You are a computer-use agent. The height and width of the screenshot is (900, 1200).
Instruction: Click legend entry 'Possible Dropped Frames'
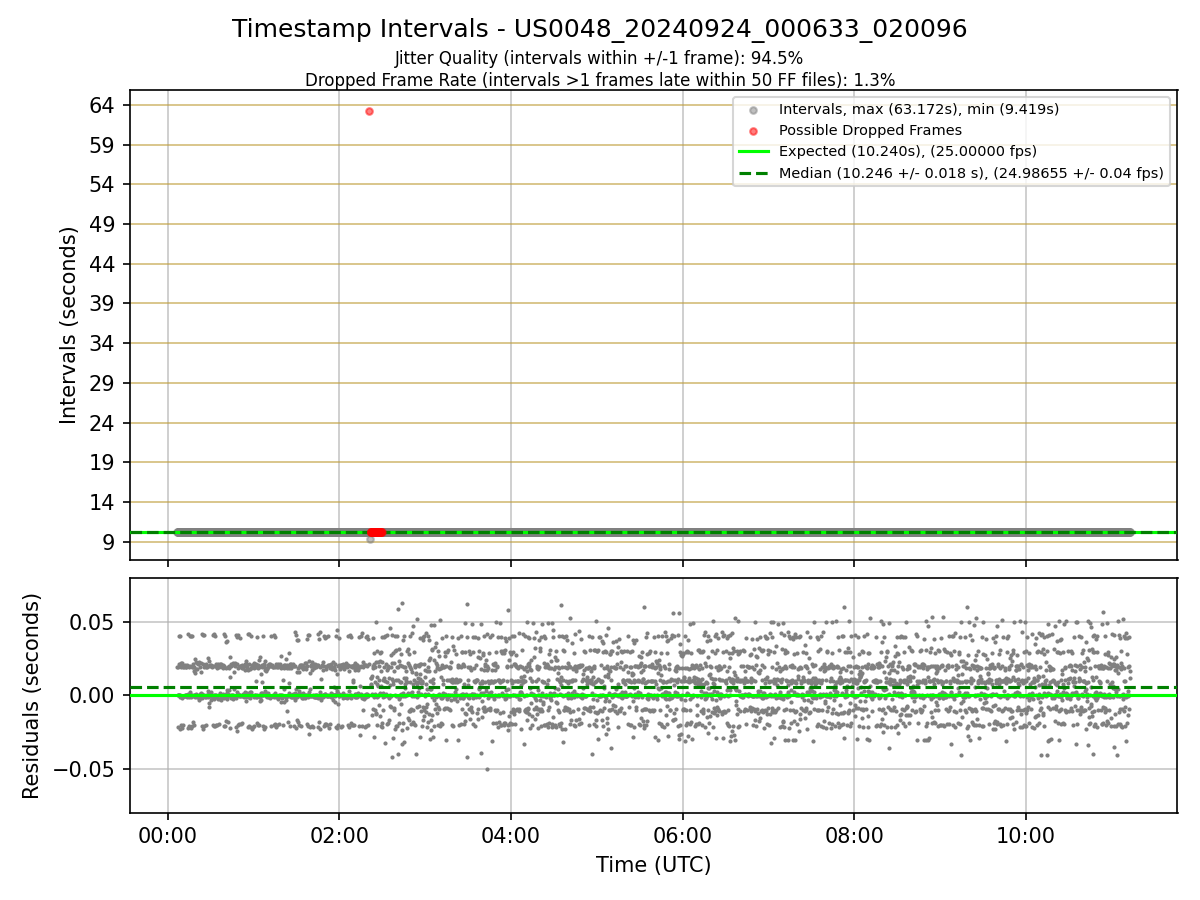(870, 130)
